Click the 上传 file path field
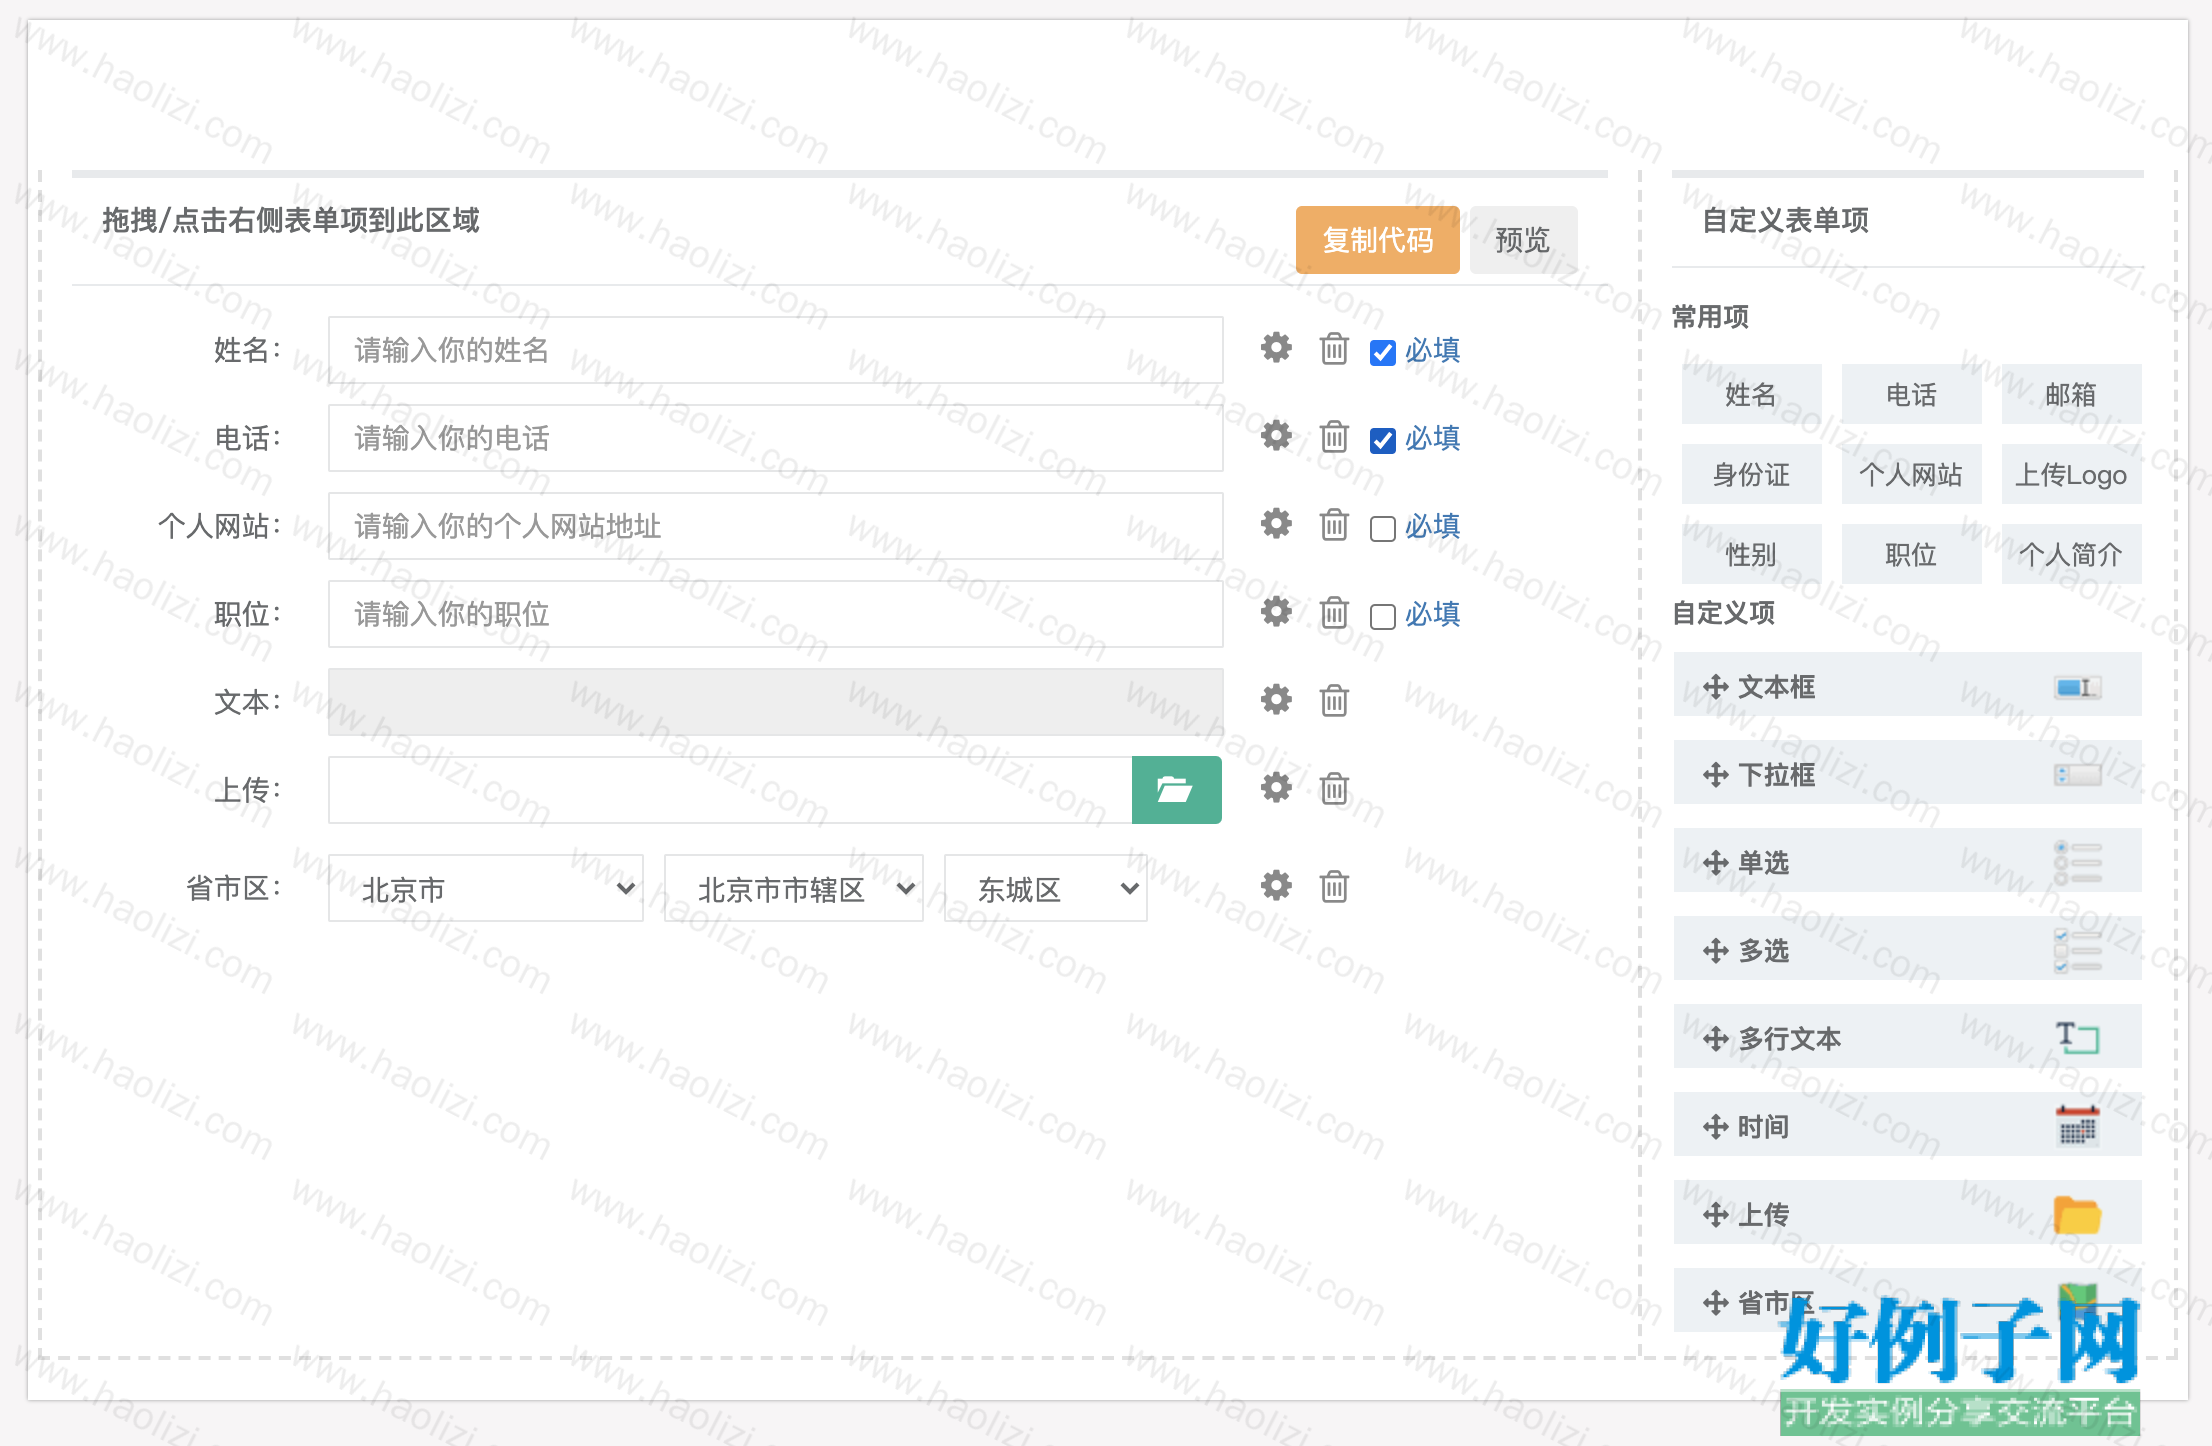The width and height of the screenshot is (2212, 1446). tap(730, 790)
